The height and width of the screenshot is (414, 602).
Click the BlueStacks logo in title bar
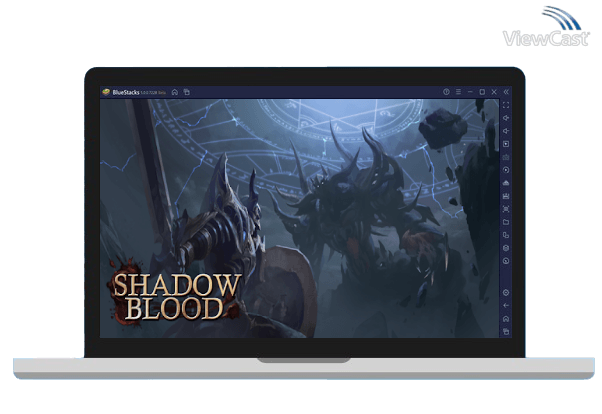106,92
